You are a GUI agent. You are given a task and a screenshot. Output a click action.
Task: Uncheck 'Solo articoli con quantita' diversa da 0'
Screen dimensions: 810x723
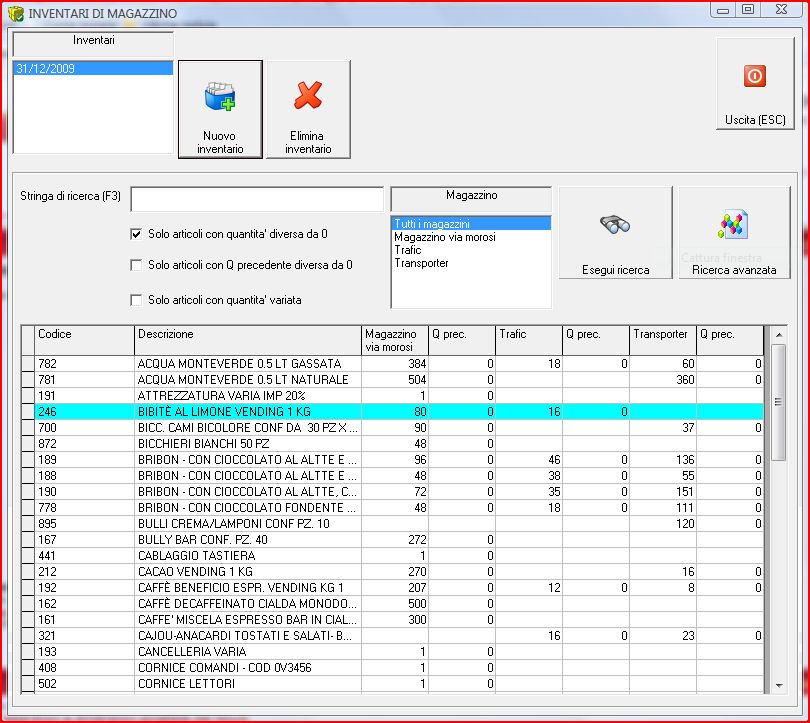(137, 234)
